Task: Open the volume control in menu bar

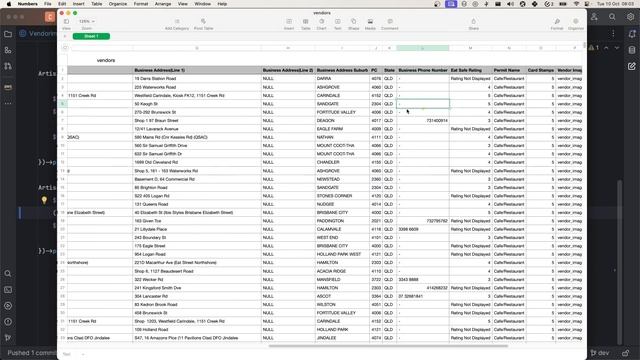Action: click(x=510, y=4)
